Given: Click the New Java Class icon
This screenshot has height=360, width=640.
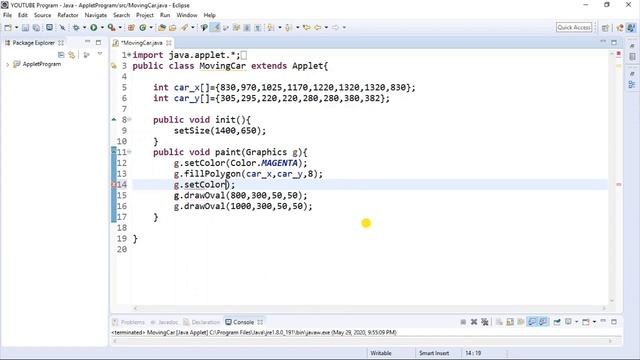Looking at the screenshot, I should tap(142, 27).
